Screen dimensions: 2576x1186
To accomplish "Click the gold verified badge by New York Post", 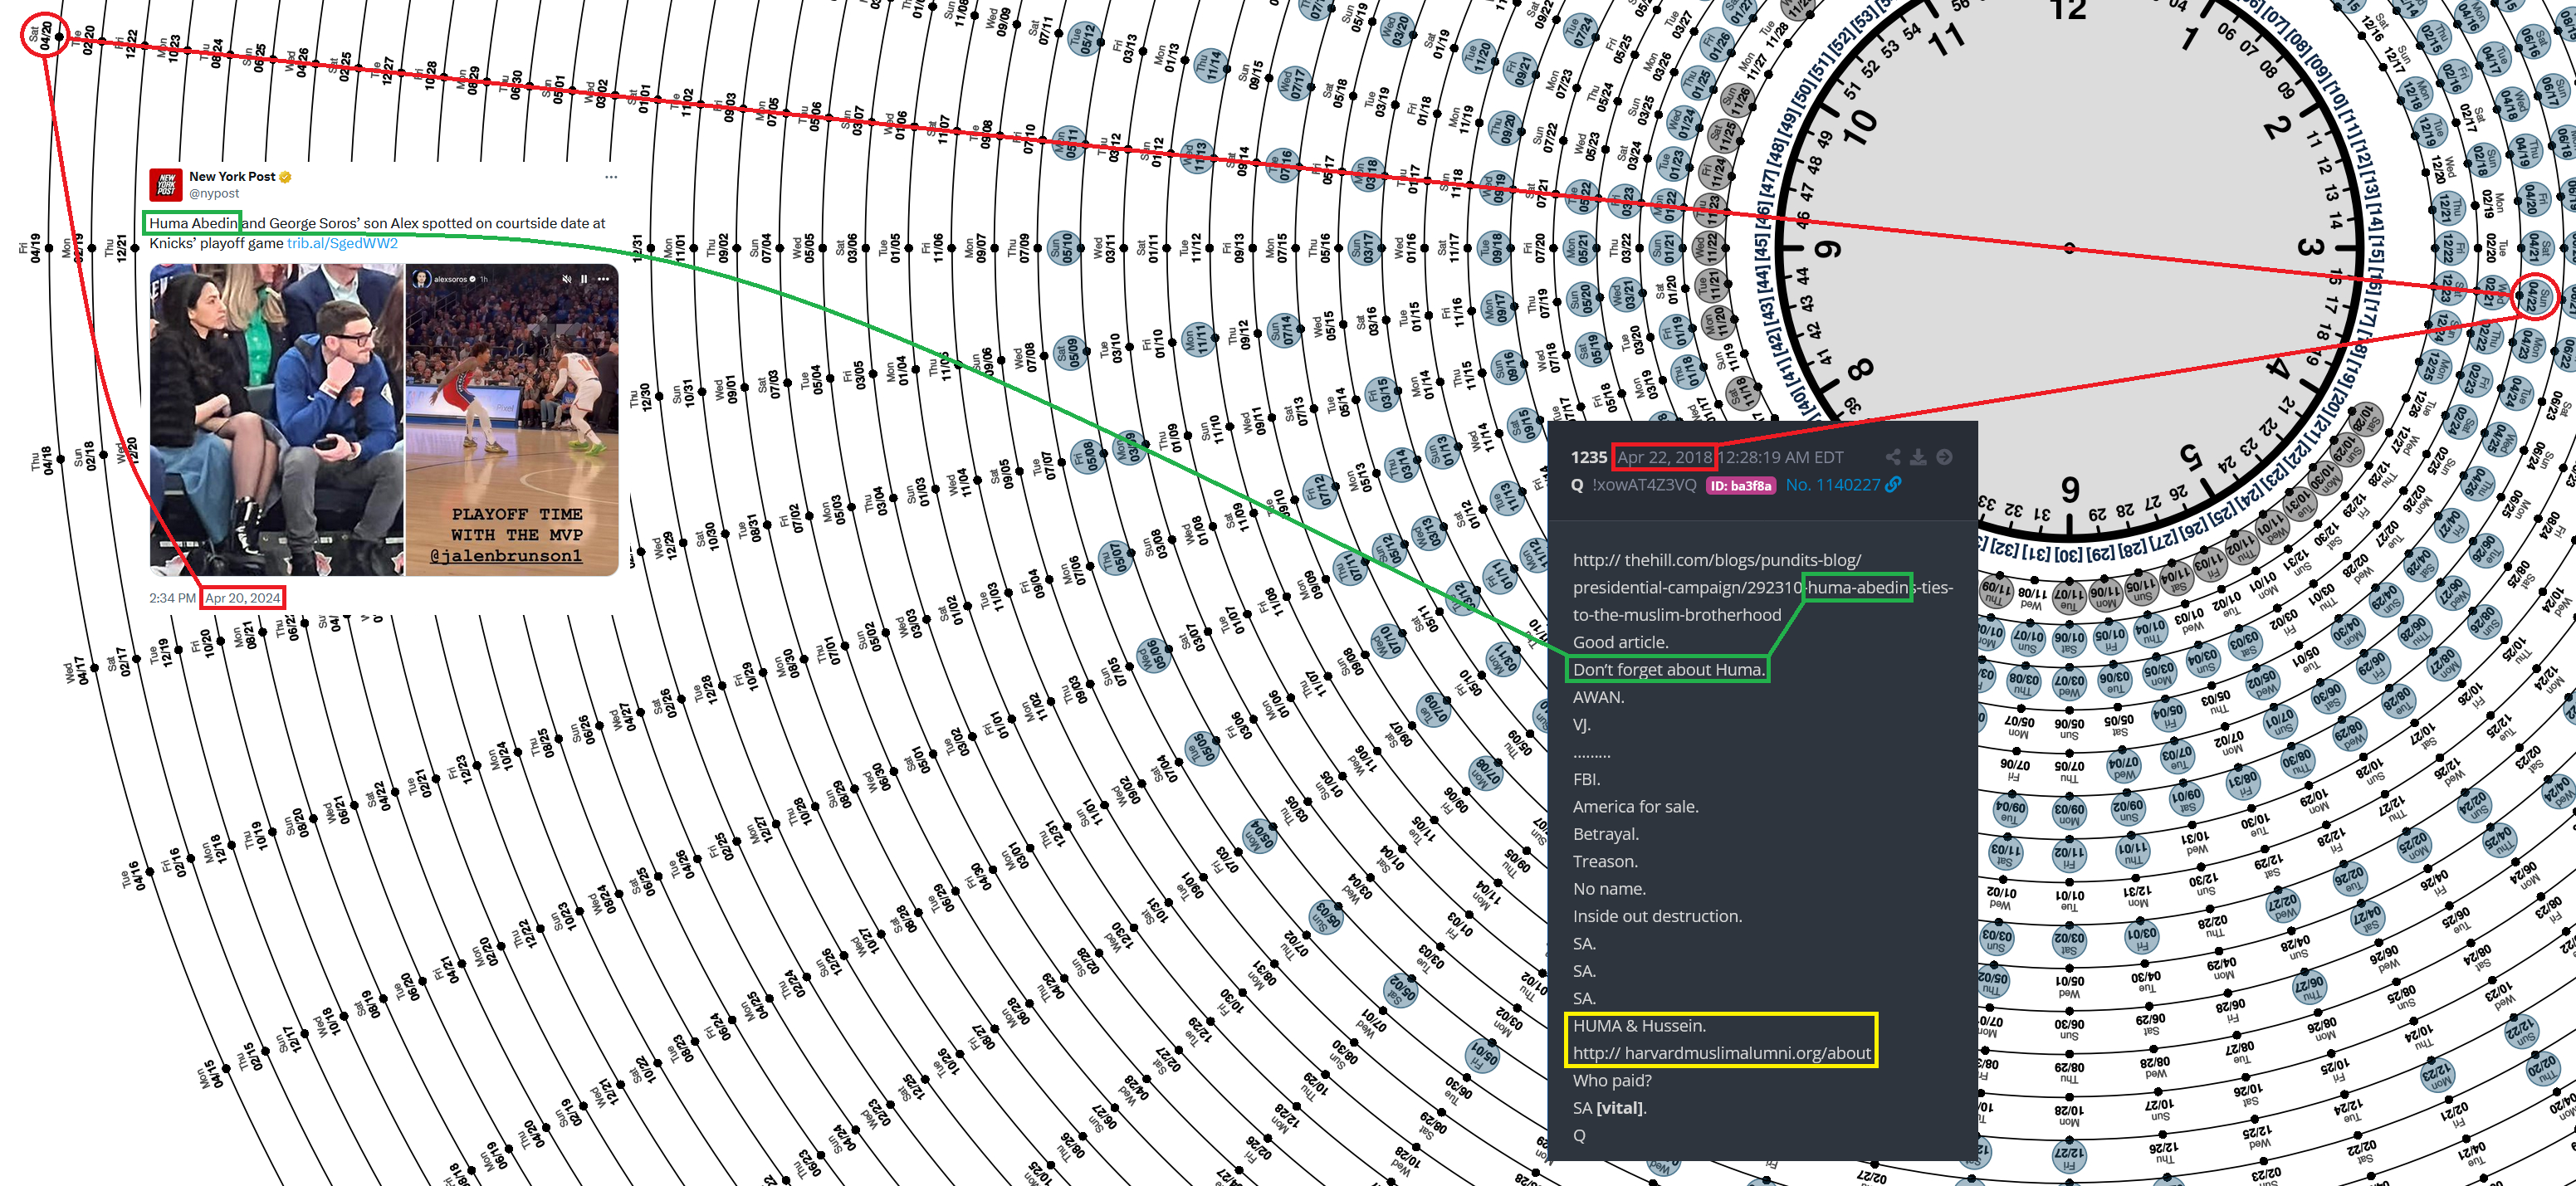I will tap(285, 177).
